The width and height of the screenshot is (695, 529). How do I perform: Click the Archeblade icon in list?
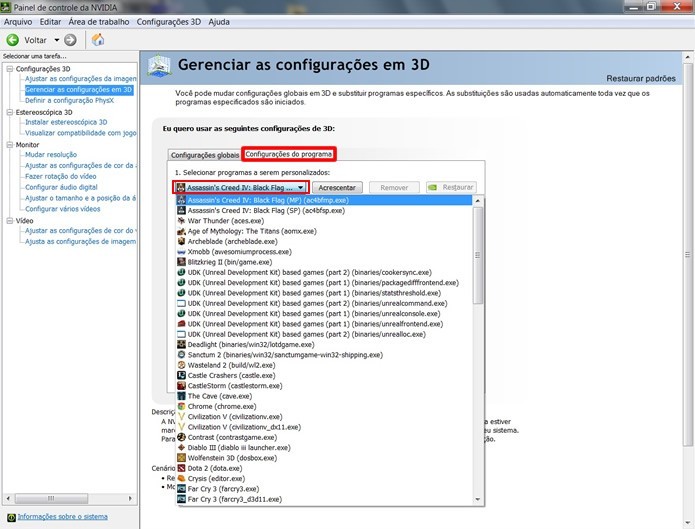[181, 241]
